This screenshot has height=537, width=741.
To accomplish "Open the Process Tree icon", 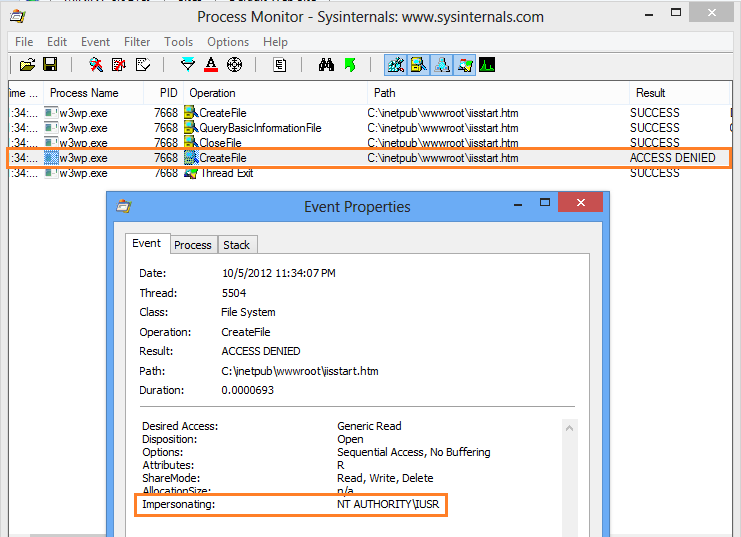I will pyautogui.click(x=280, y=64).
